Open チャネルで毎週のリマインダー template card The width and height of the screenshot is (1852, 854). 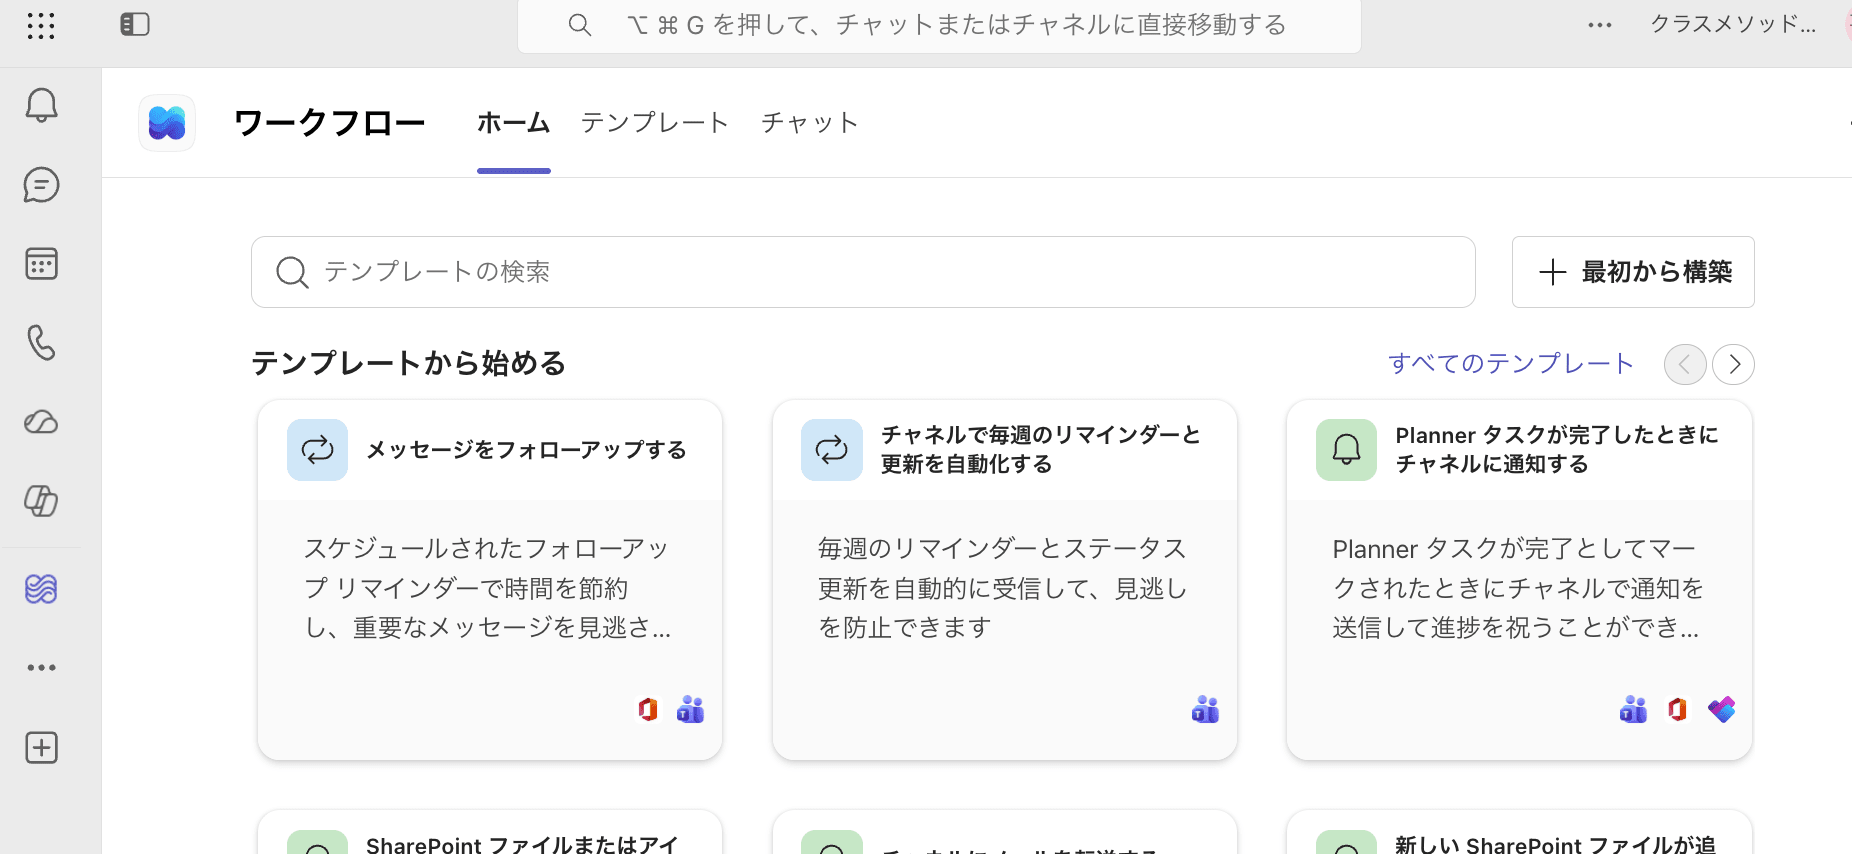[1005, 580]
